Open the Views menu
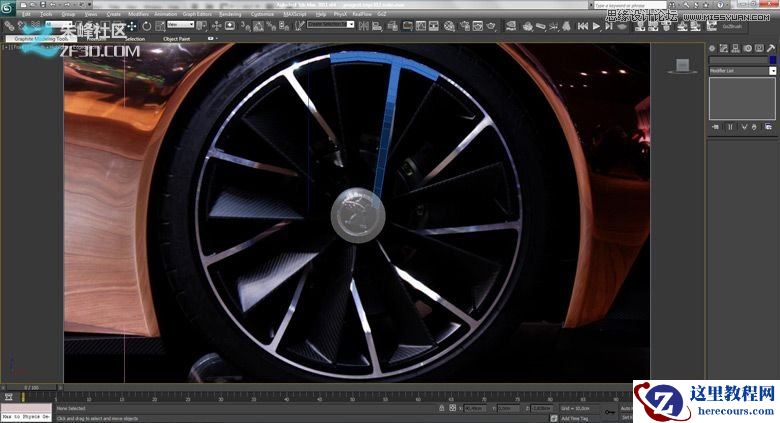 91,14
